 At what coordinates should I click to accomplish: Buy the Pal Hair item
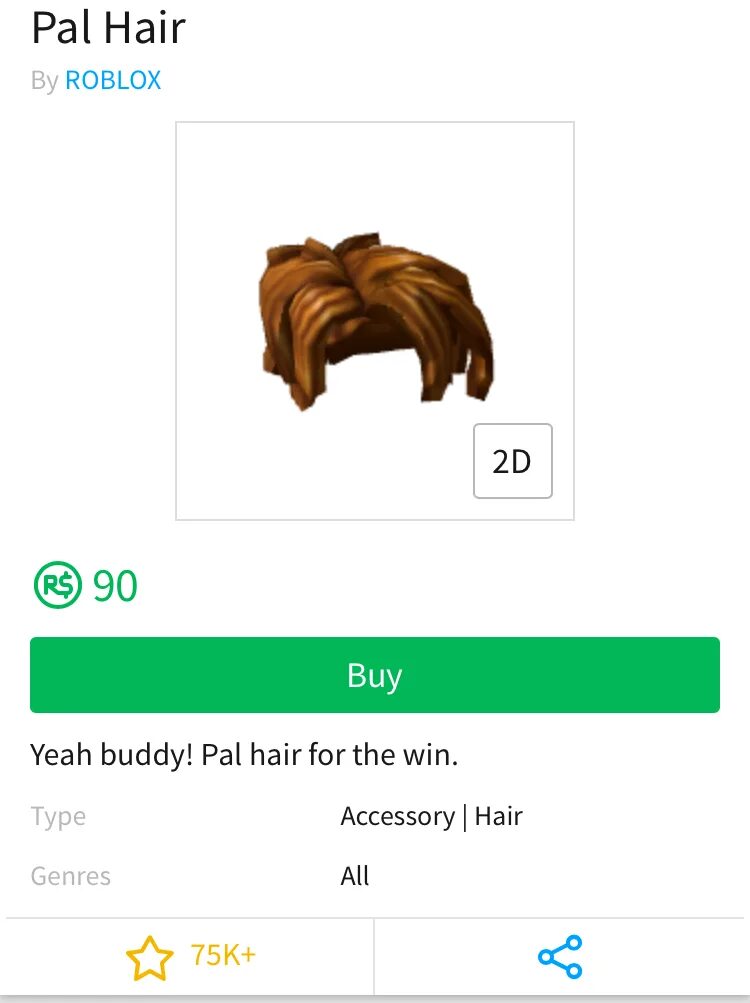coord(375,675)
